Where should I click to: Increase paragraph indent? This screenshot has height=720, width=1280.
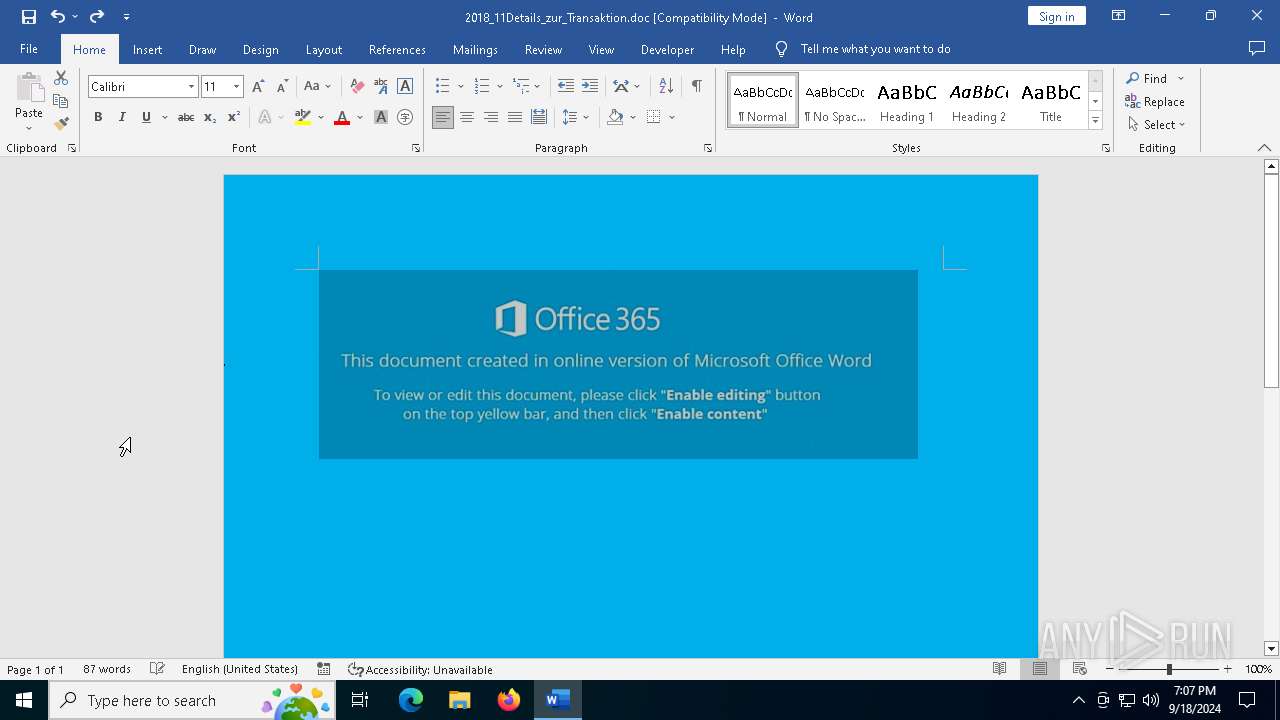click(x=590, y=86)
